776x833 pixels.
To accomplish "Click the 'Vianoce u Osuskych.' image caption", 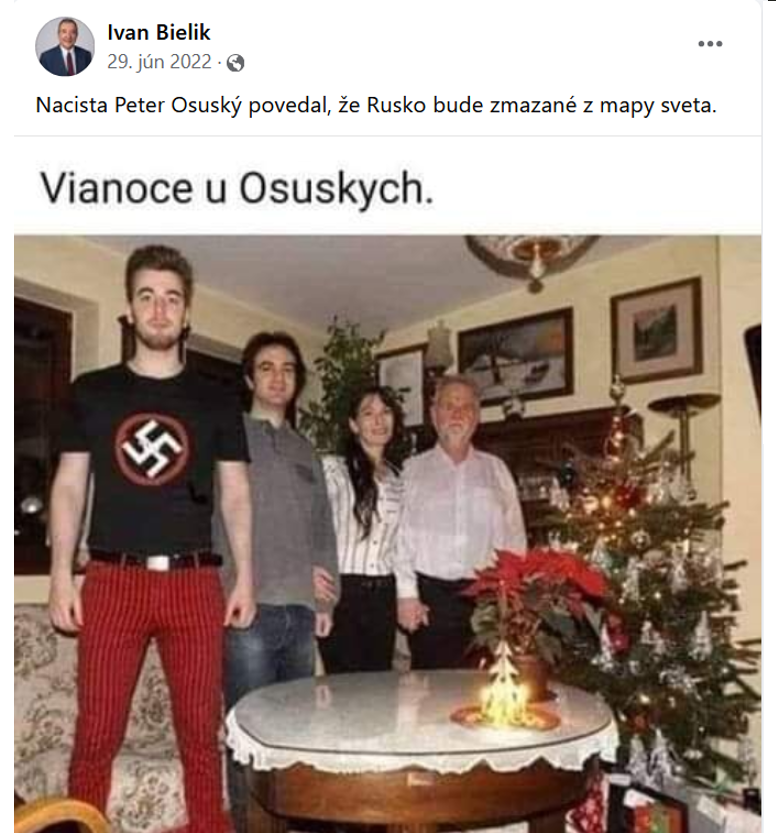I will coord(237,189).
